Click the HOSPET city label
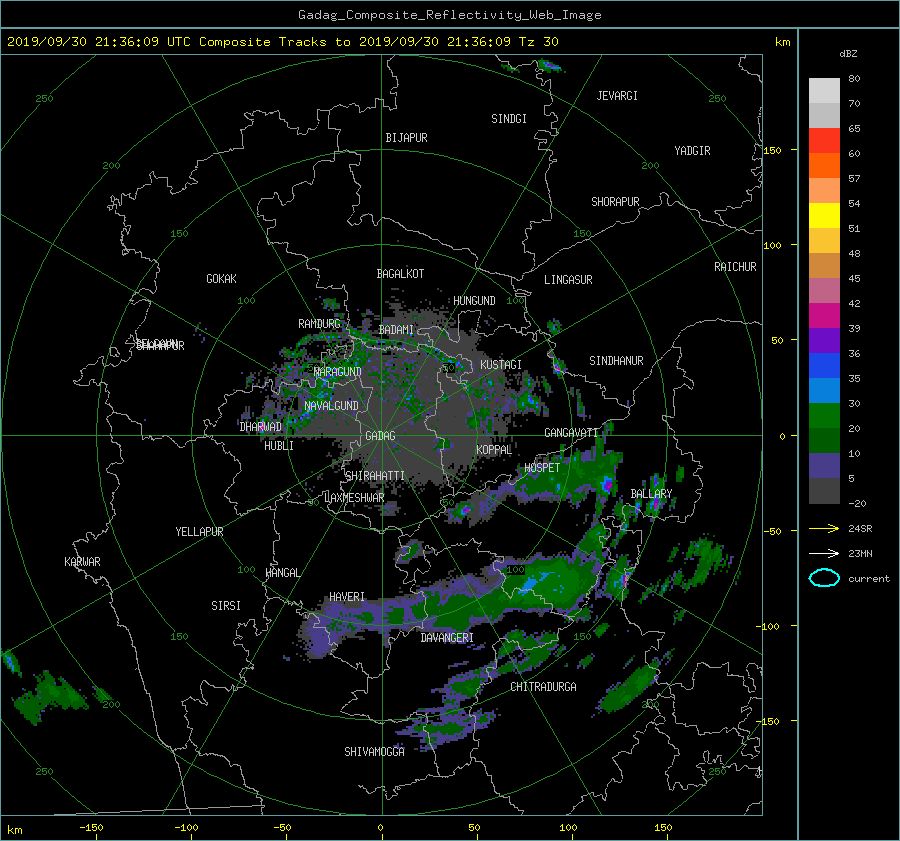 pyautogui.click(x=542, y=468)
